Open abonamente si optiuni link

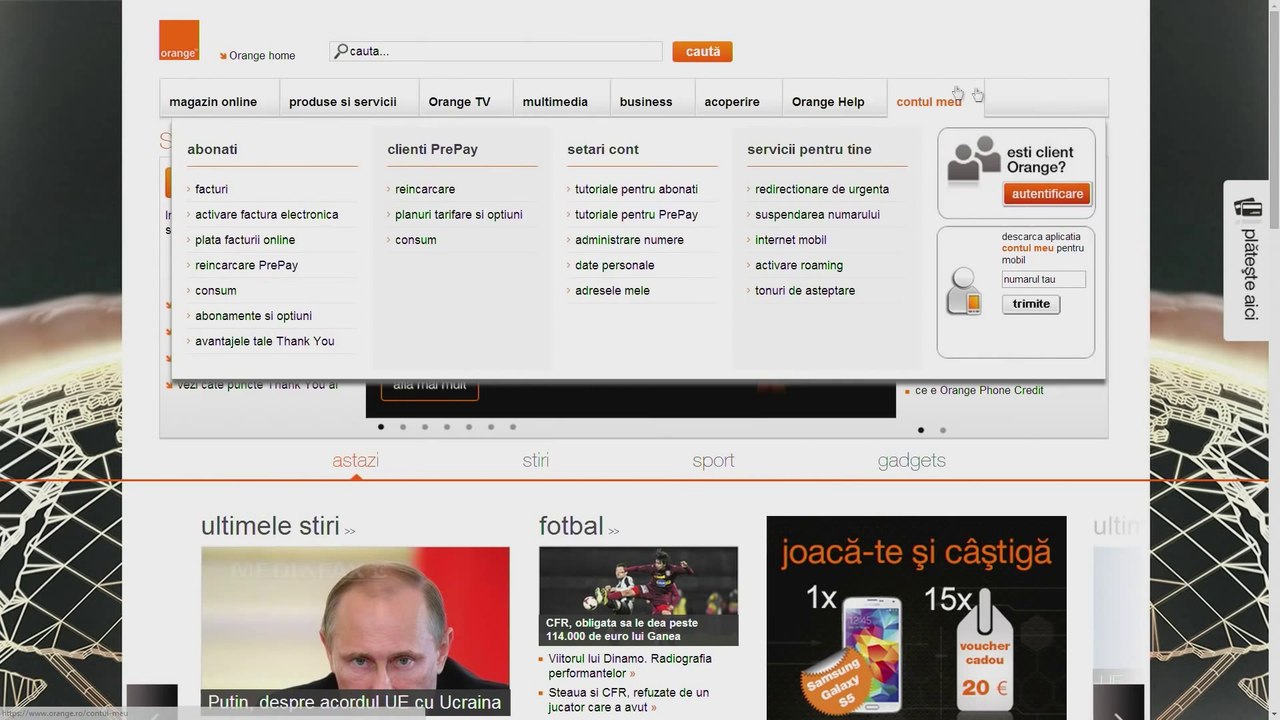coord(254,316)
